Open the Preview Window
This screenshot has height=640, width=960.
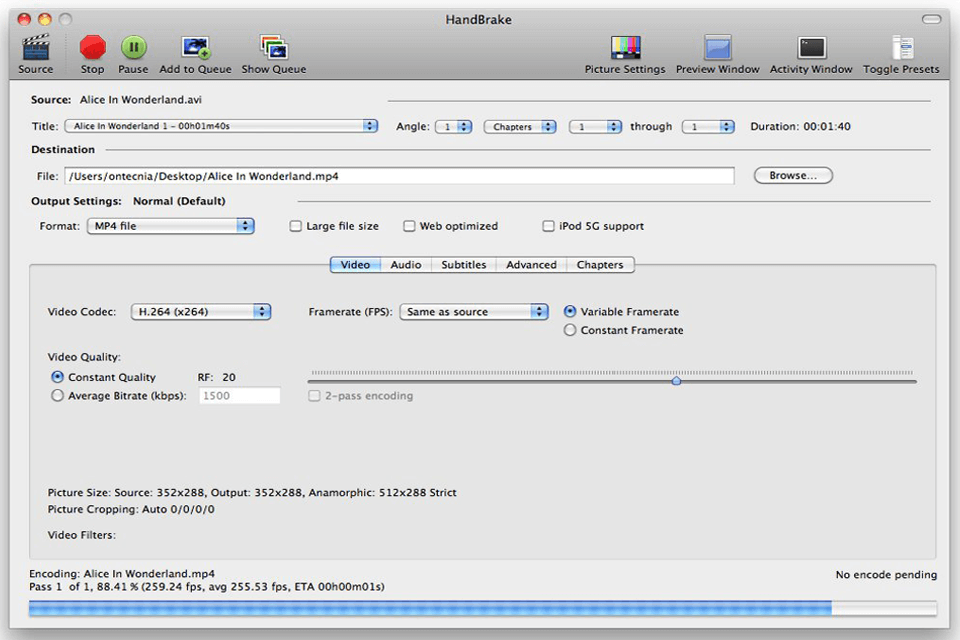point(717,47)
